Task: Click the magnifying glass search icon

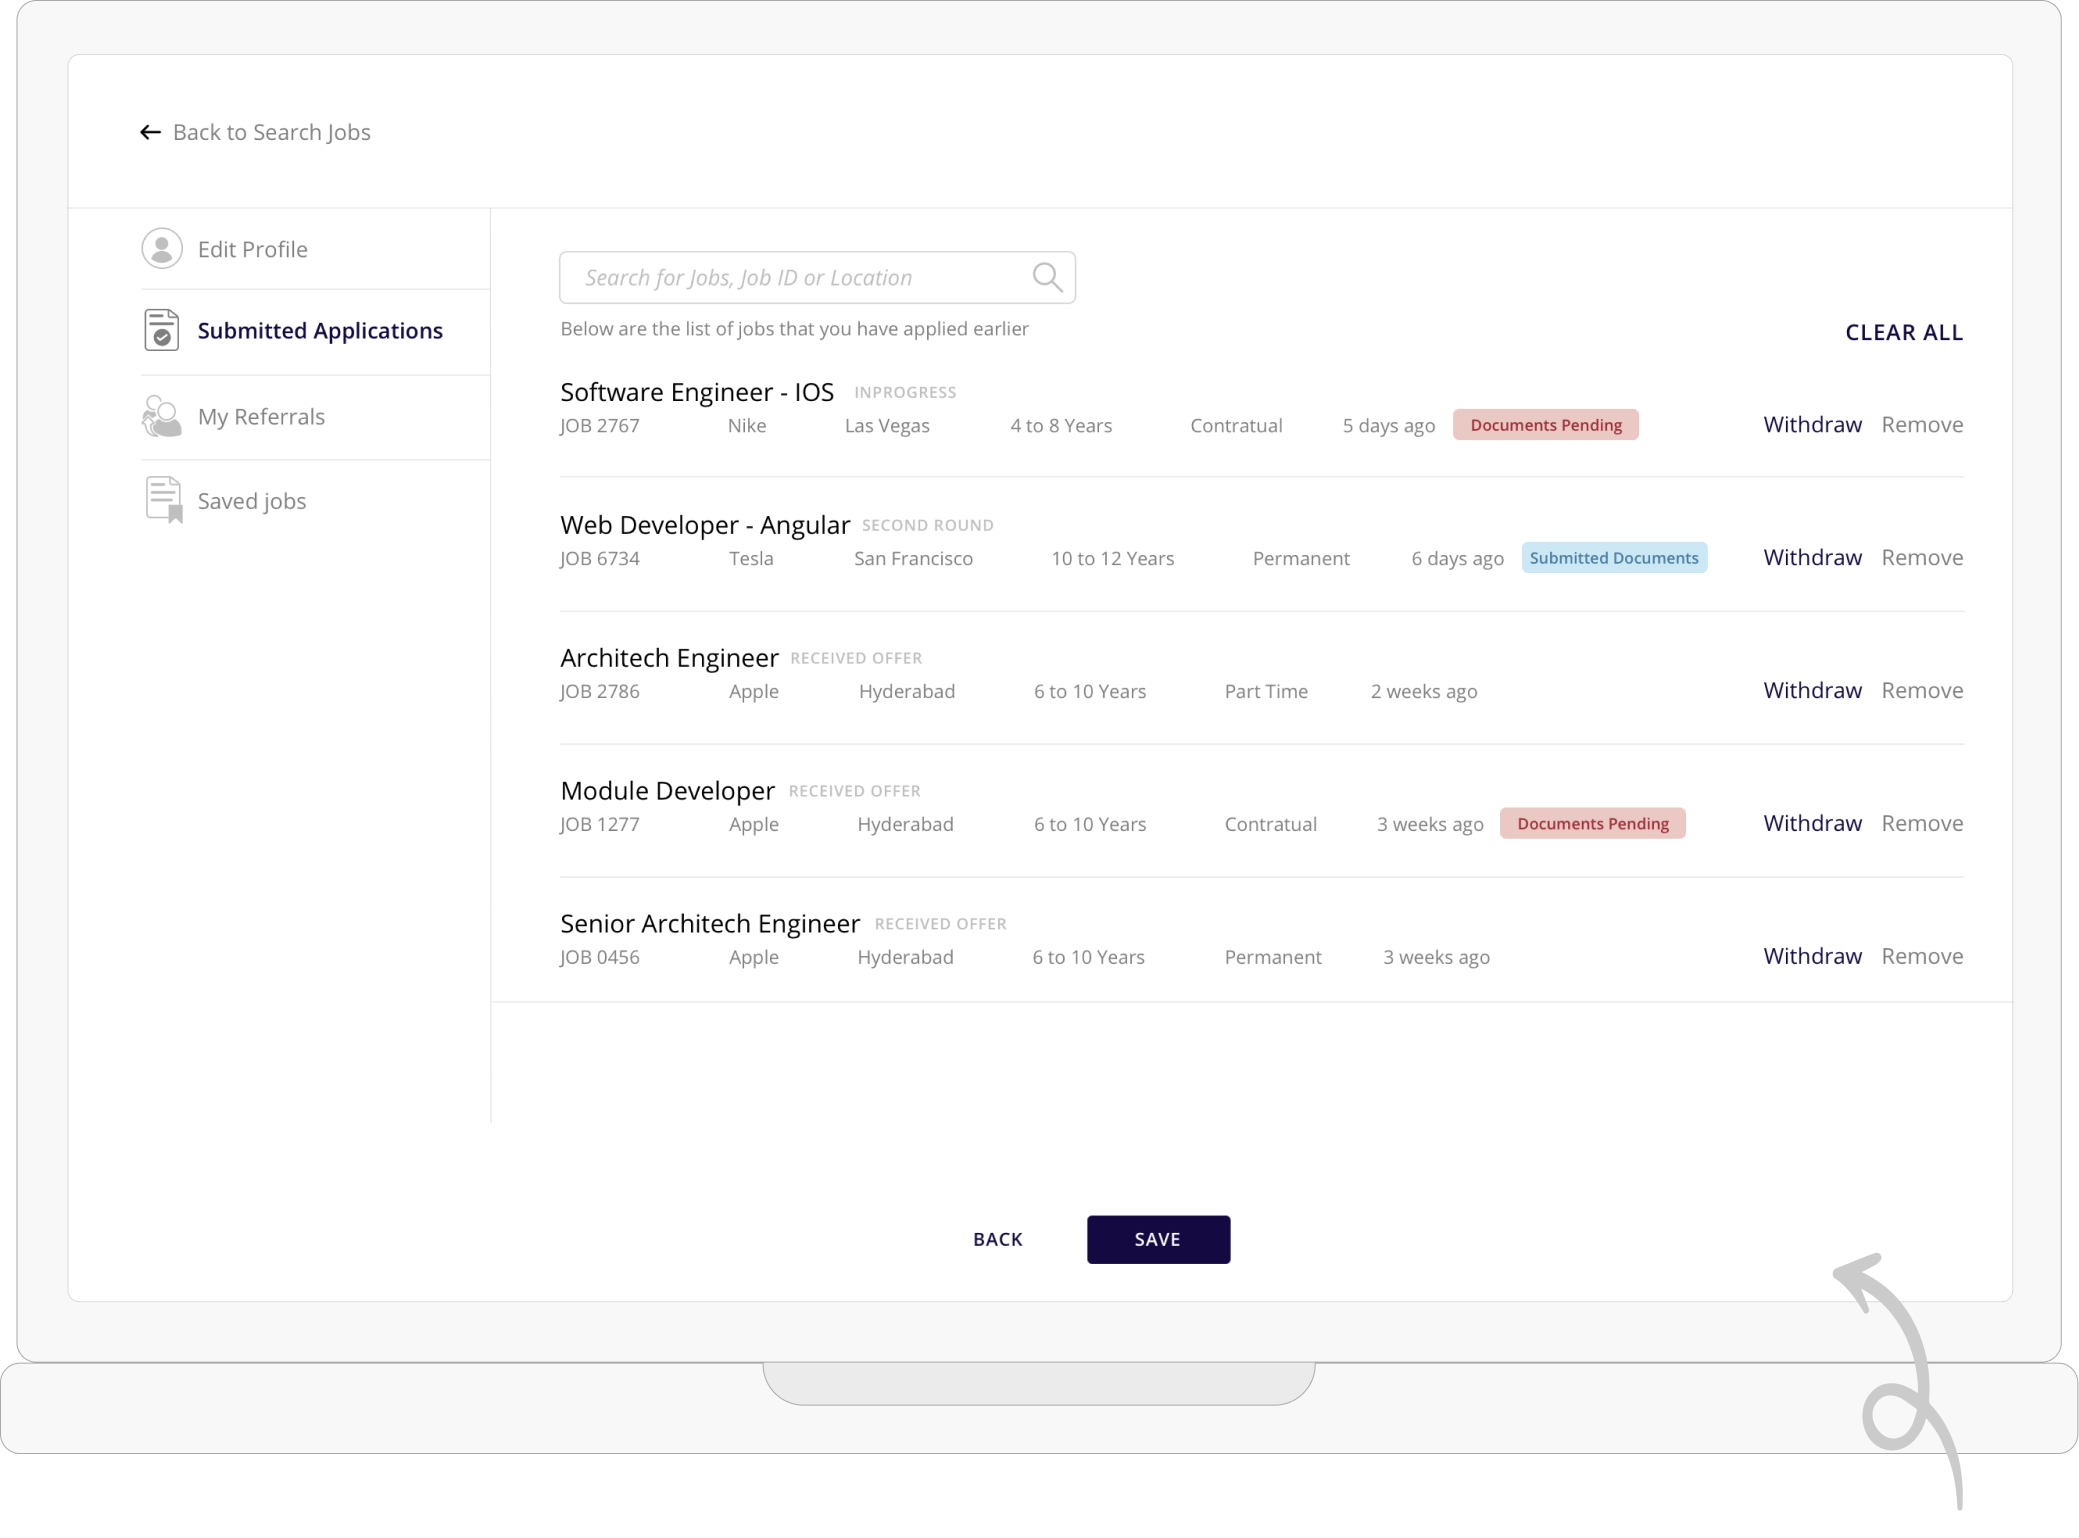Action: [1047, 277]
